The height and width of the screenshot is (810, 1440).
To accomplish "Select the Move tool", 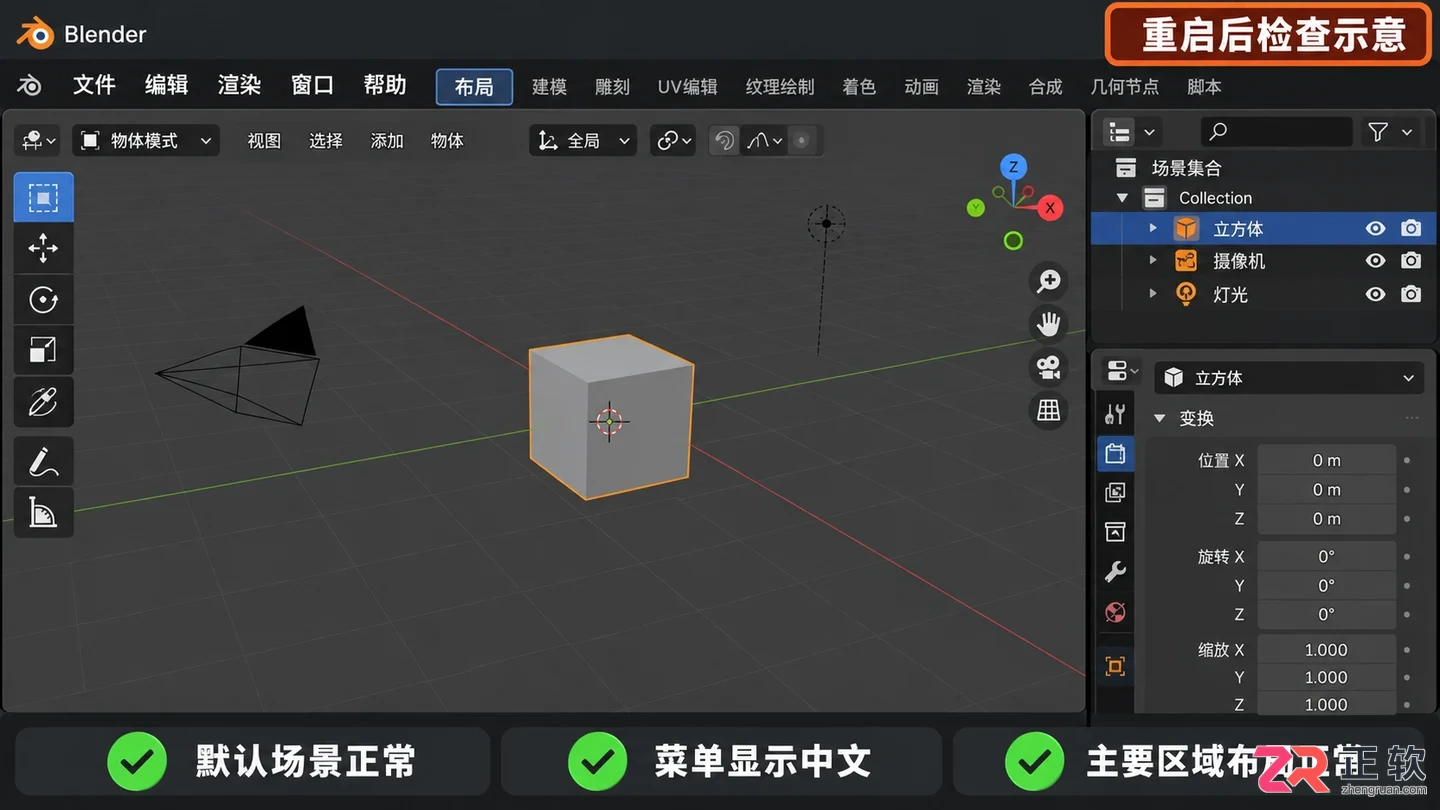I will pyautogui.click(x=43, y=248).
